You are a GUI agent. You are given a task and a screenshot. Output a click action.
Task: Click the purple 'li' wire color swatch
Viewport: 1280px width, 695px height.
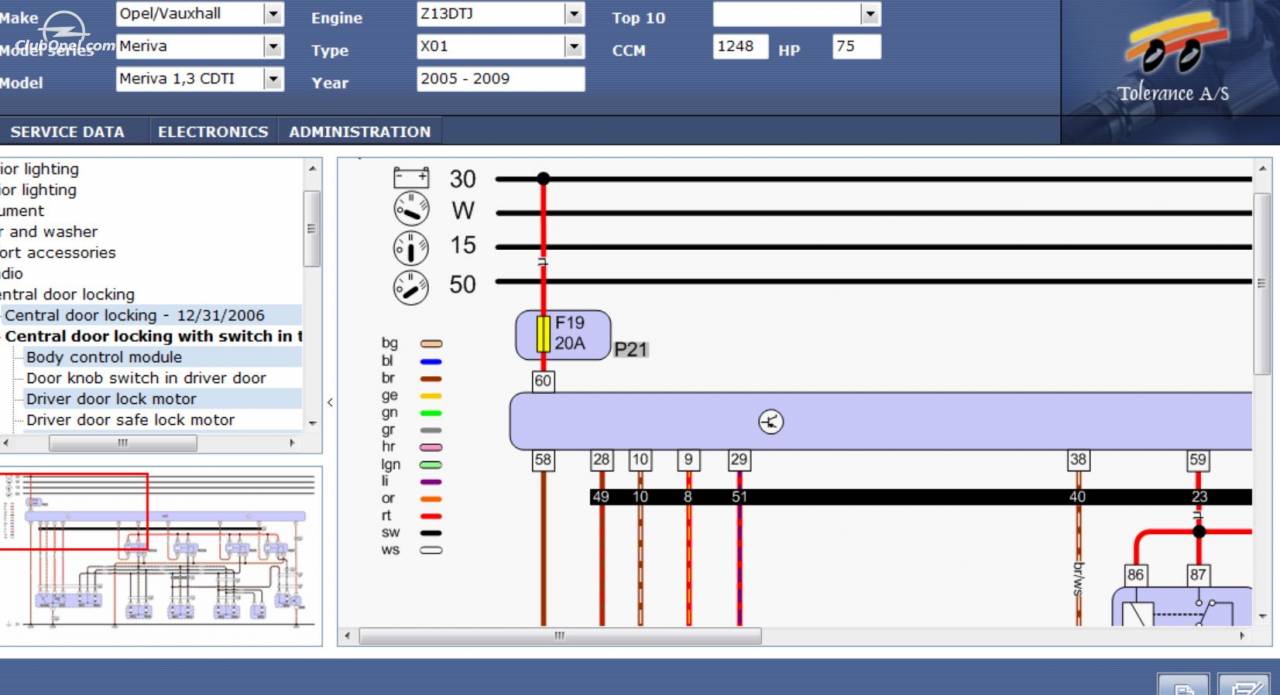click(431, 482)
